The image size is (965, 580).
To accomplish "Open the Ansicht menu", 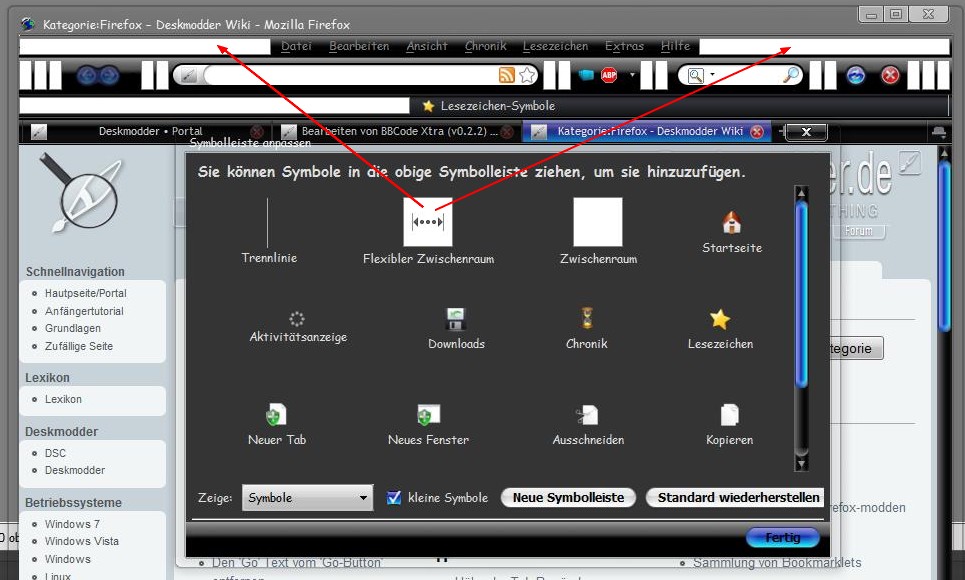I will coord(426,46).
